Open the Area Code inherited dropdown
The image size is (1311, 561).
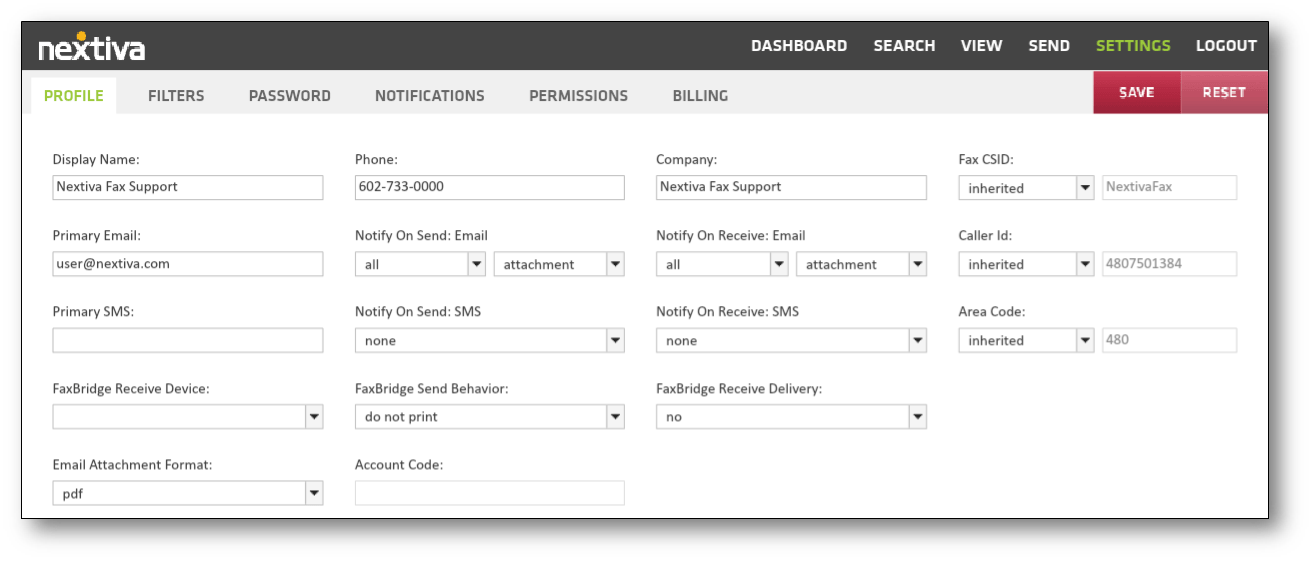point(1026,340)
